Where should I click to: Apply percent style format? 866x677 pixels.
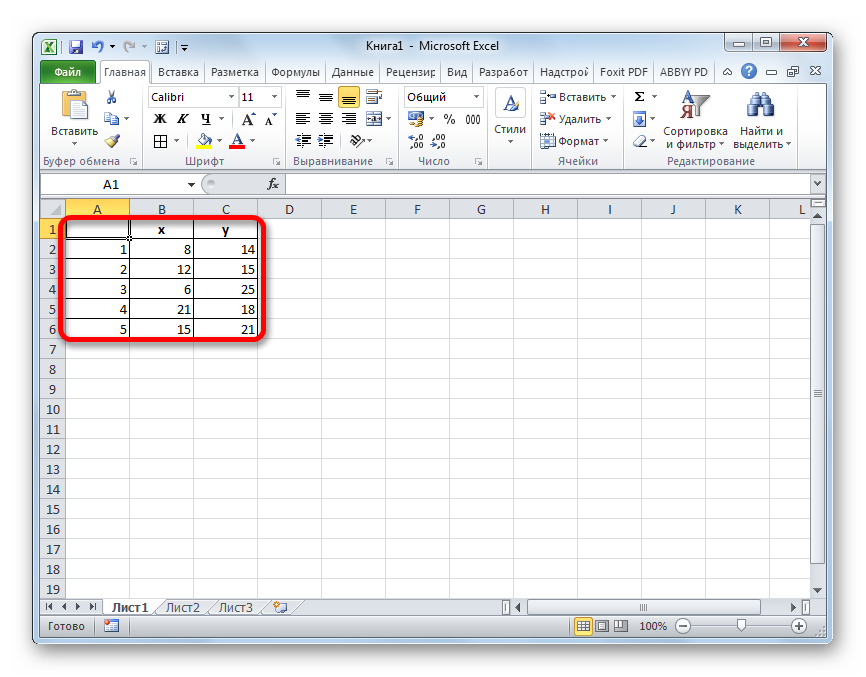[450, 119]
